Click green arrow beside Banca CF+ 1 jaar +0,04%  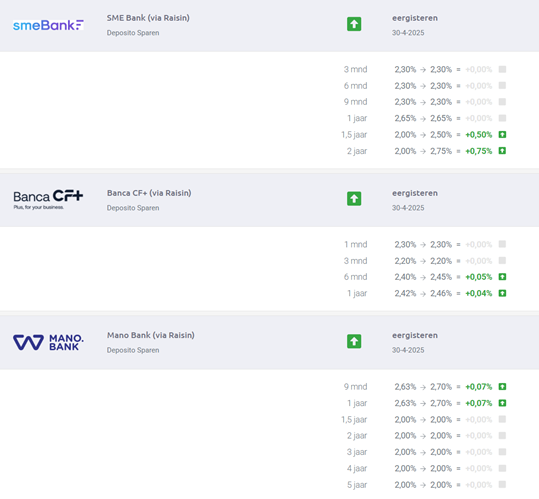(x=502, y=293)
